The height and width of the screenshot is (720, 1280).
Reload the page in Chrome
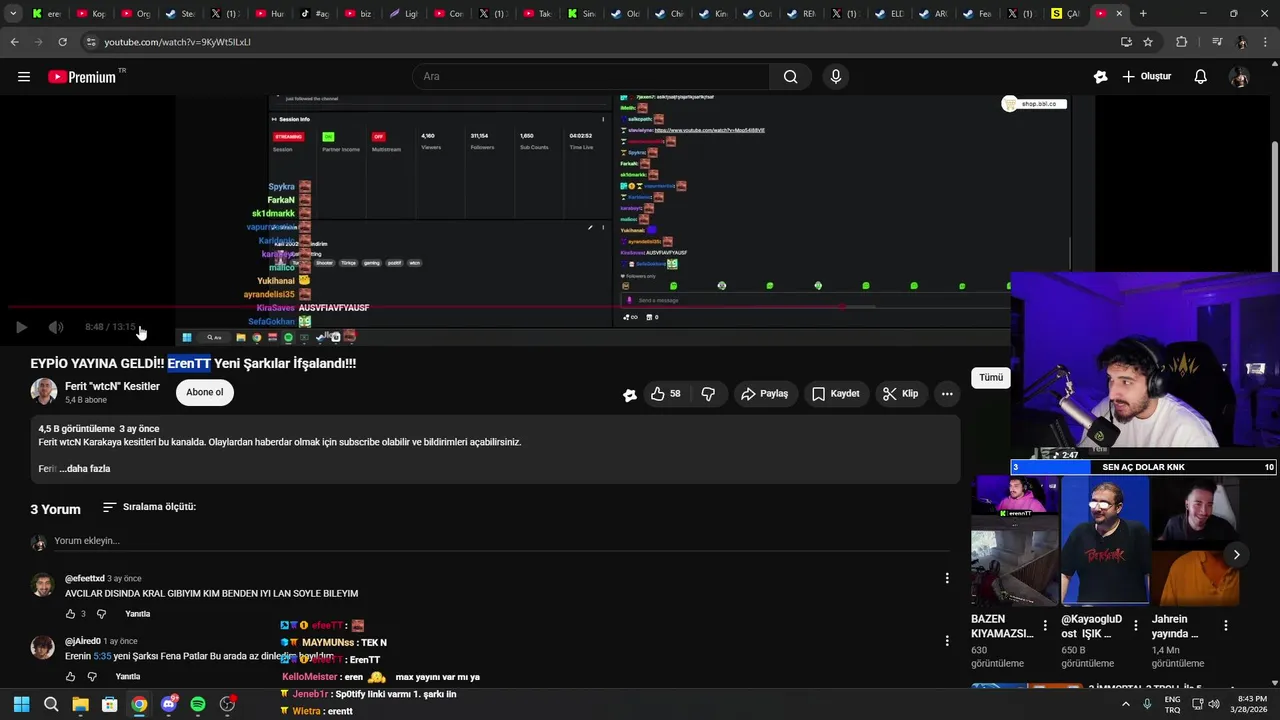tap(62, 42)
